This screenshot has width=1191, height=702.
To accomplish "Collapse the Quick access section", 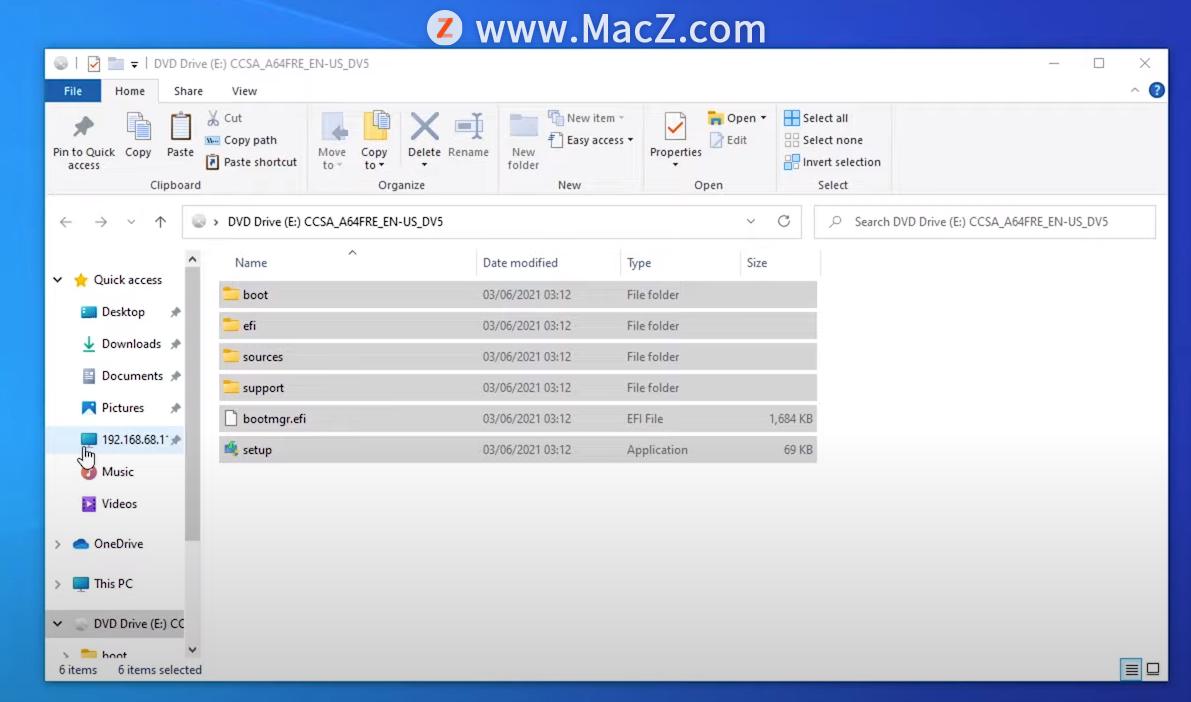I will 57,279.
